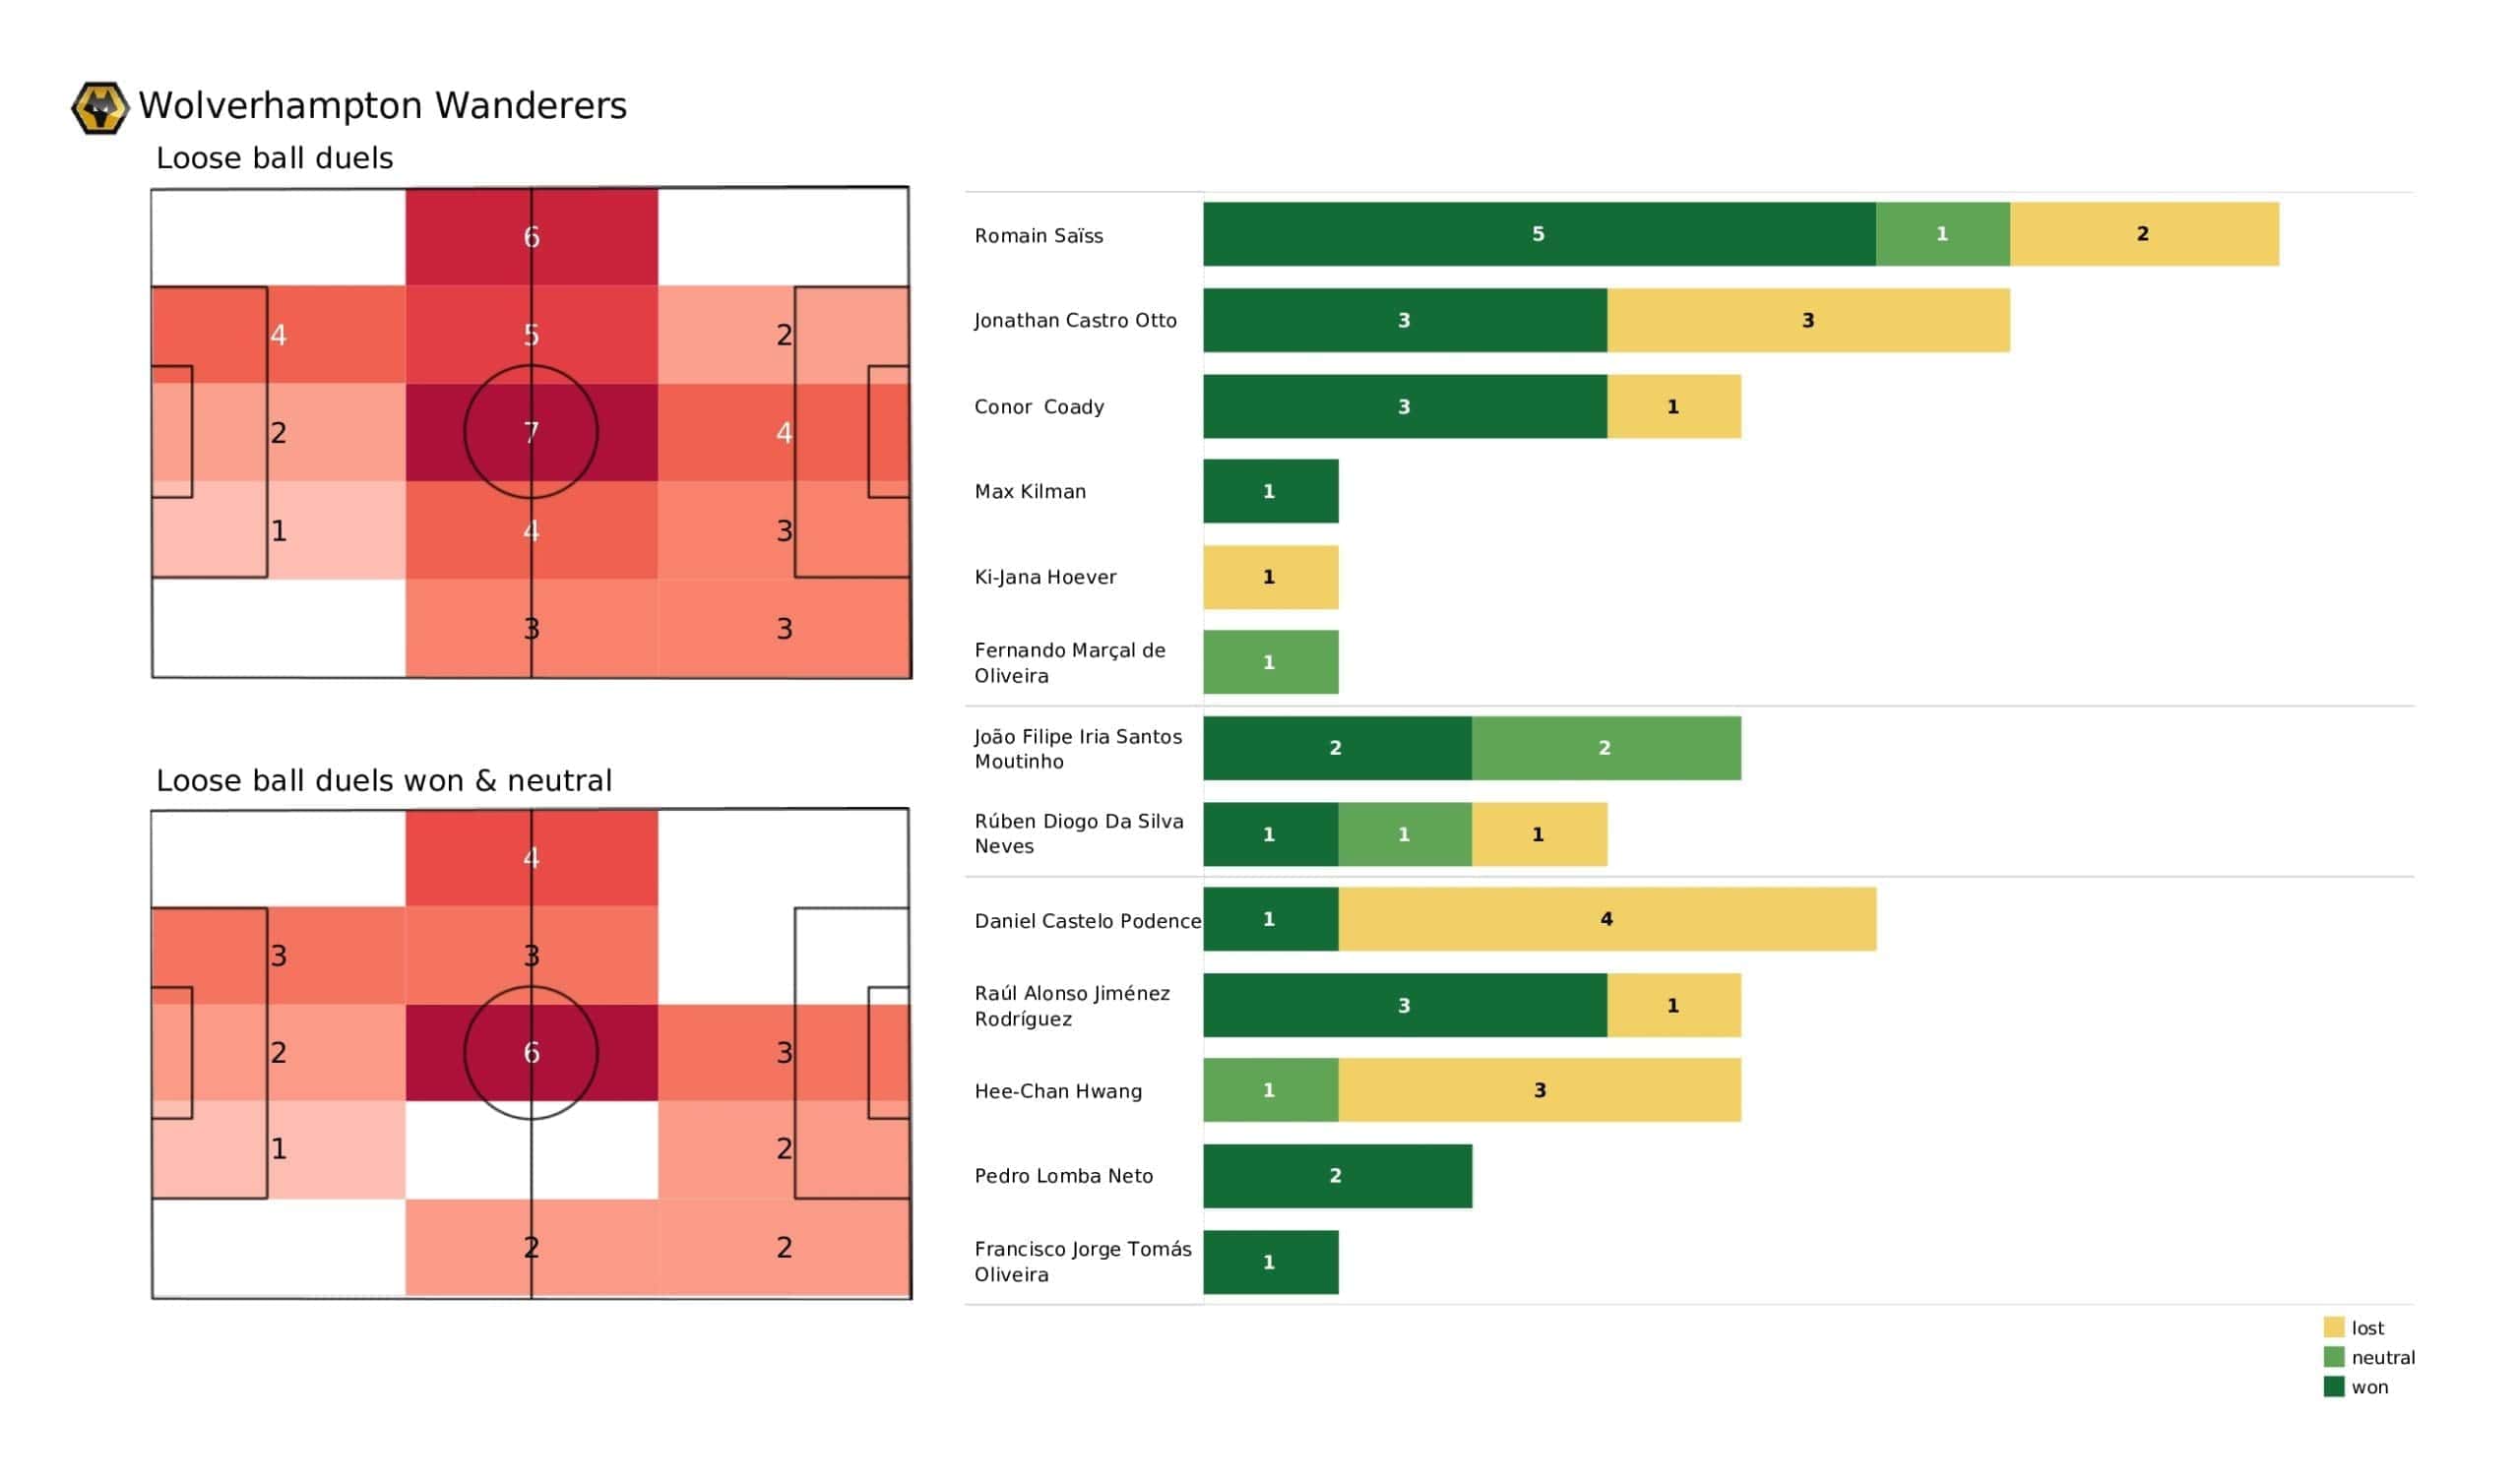
Task: Click the light green 'neutral' legend swatch
Action: click(2334, 1357)
